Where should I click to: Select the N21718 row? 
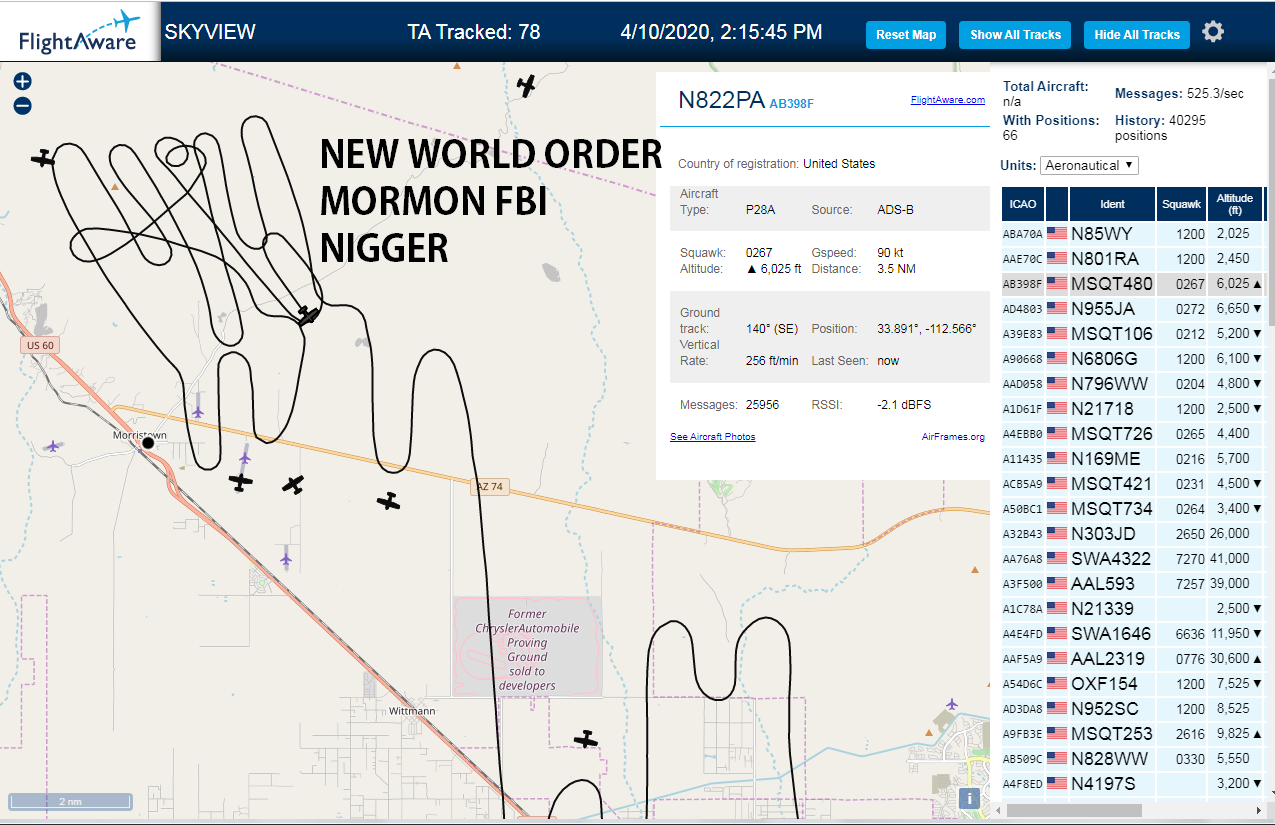pos(1133,409)
